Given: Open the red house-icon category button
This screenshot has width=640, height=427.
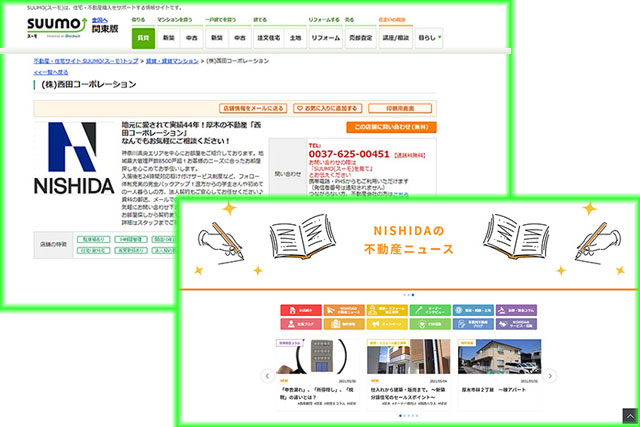Looking at the screenshot, I should point(301,310).
